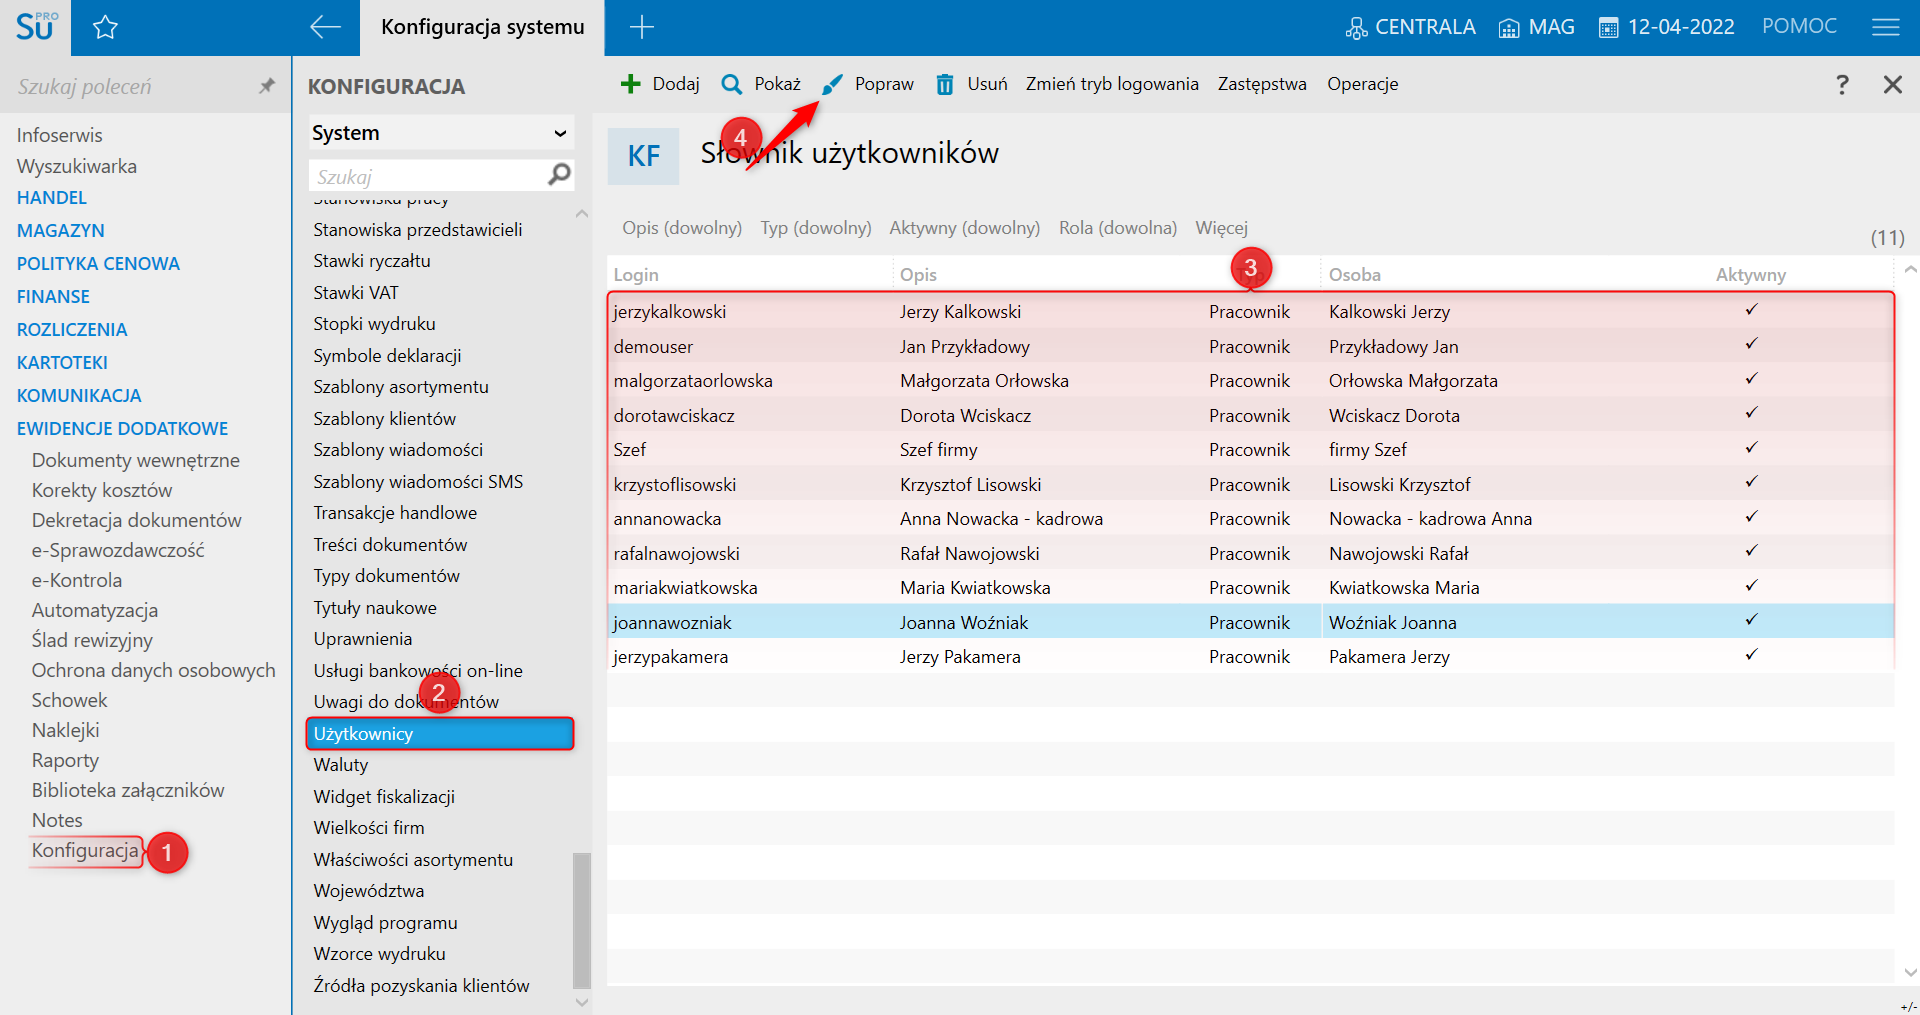The width and height of the screenshot is (1920, 1015).
Task: Click the configuration list scrollbar thumb
Action: [x=581, y=920]
